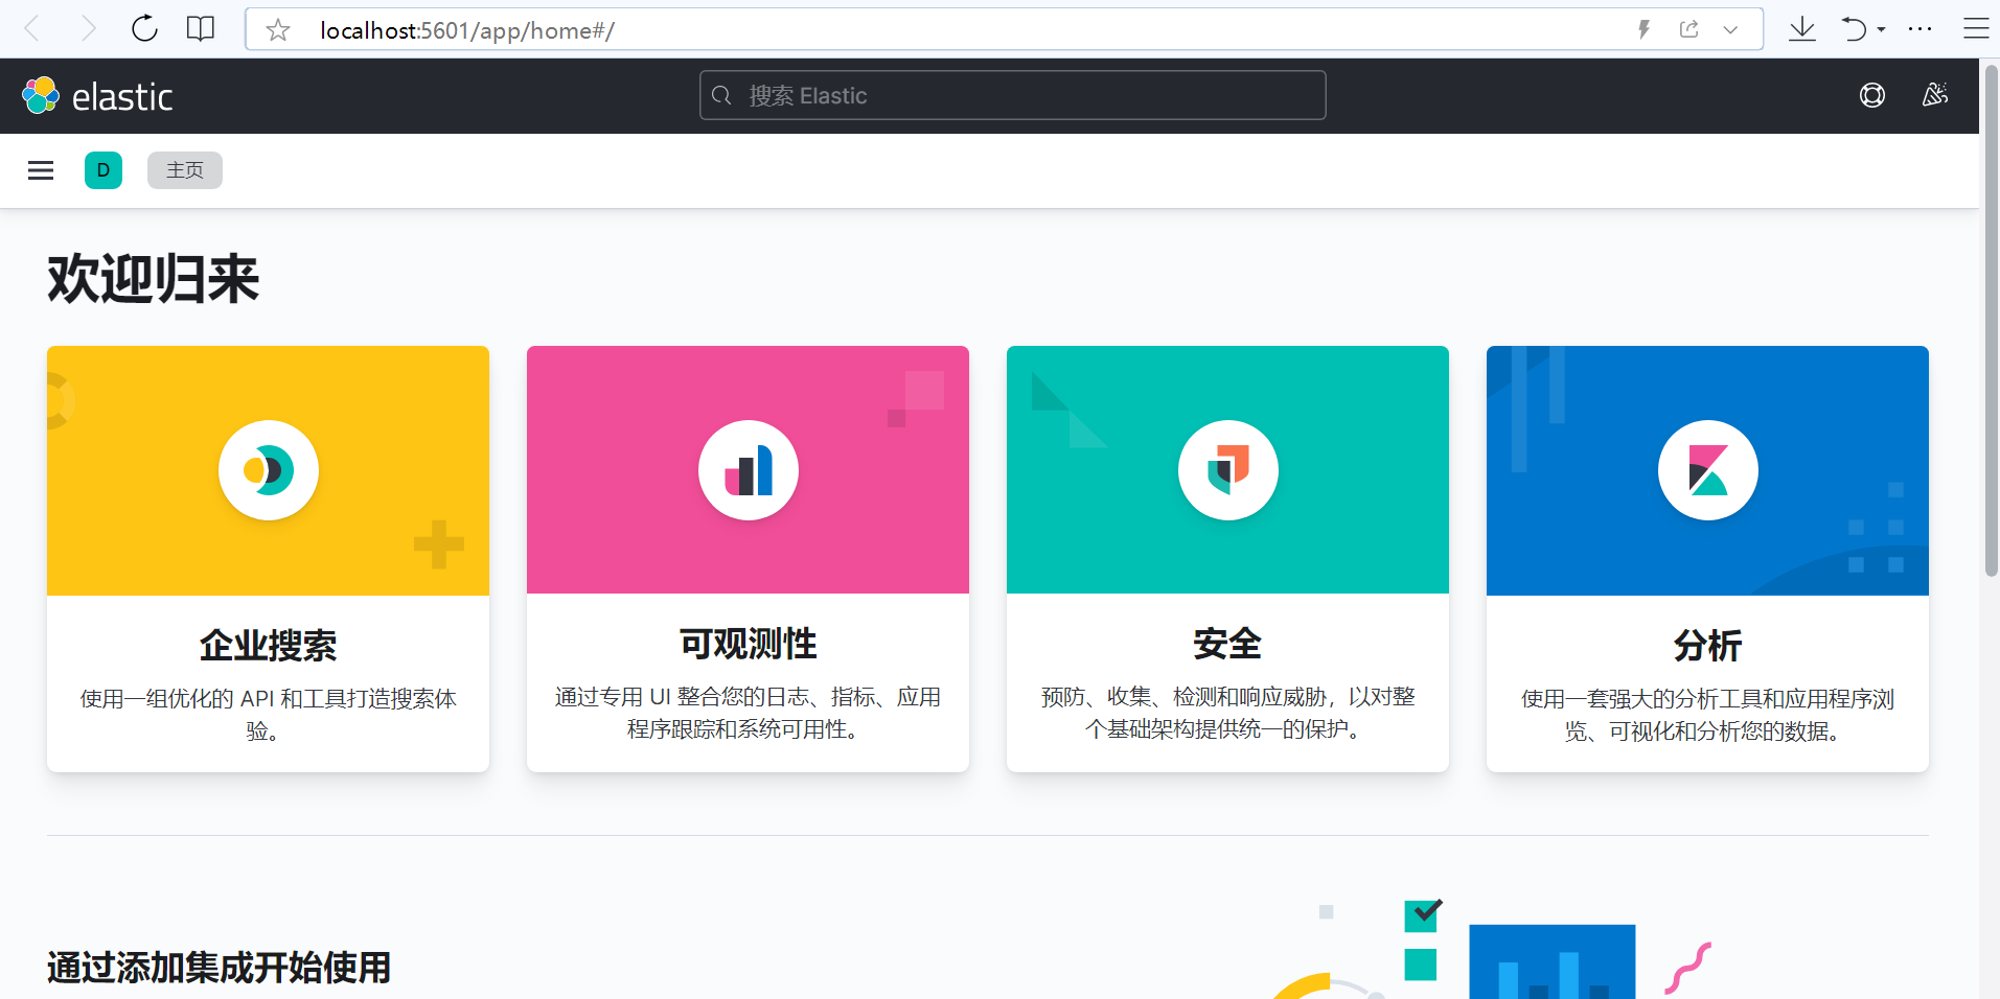
Task: Open the browser three-dots more menu
Action: tap(1920, 29)
